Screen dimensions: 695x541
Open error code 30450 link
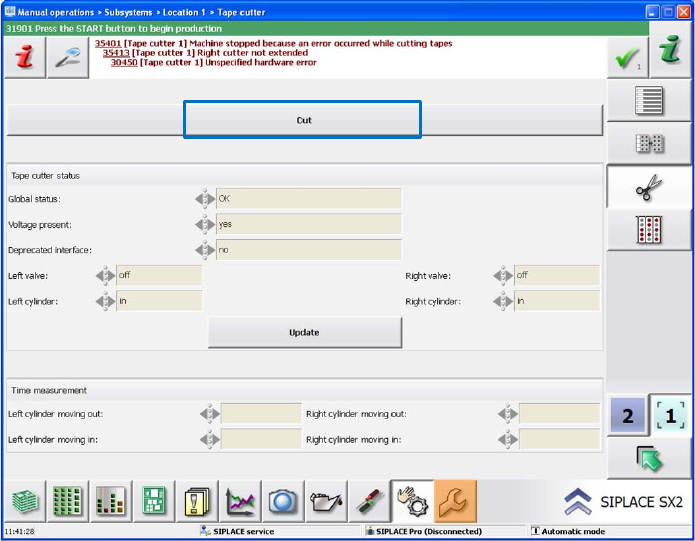coord(124,62)
